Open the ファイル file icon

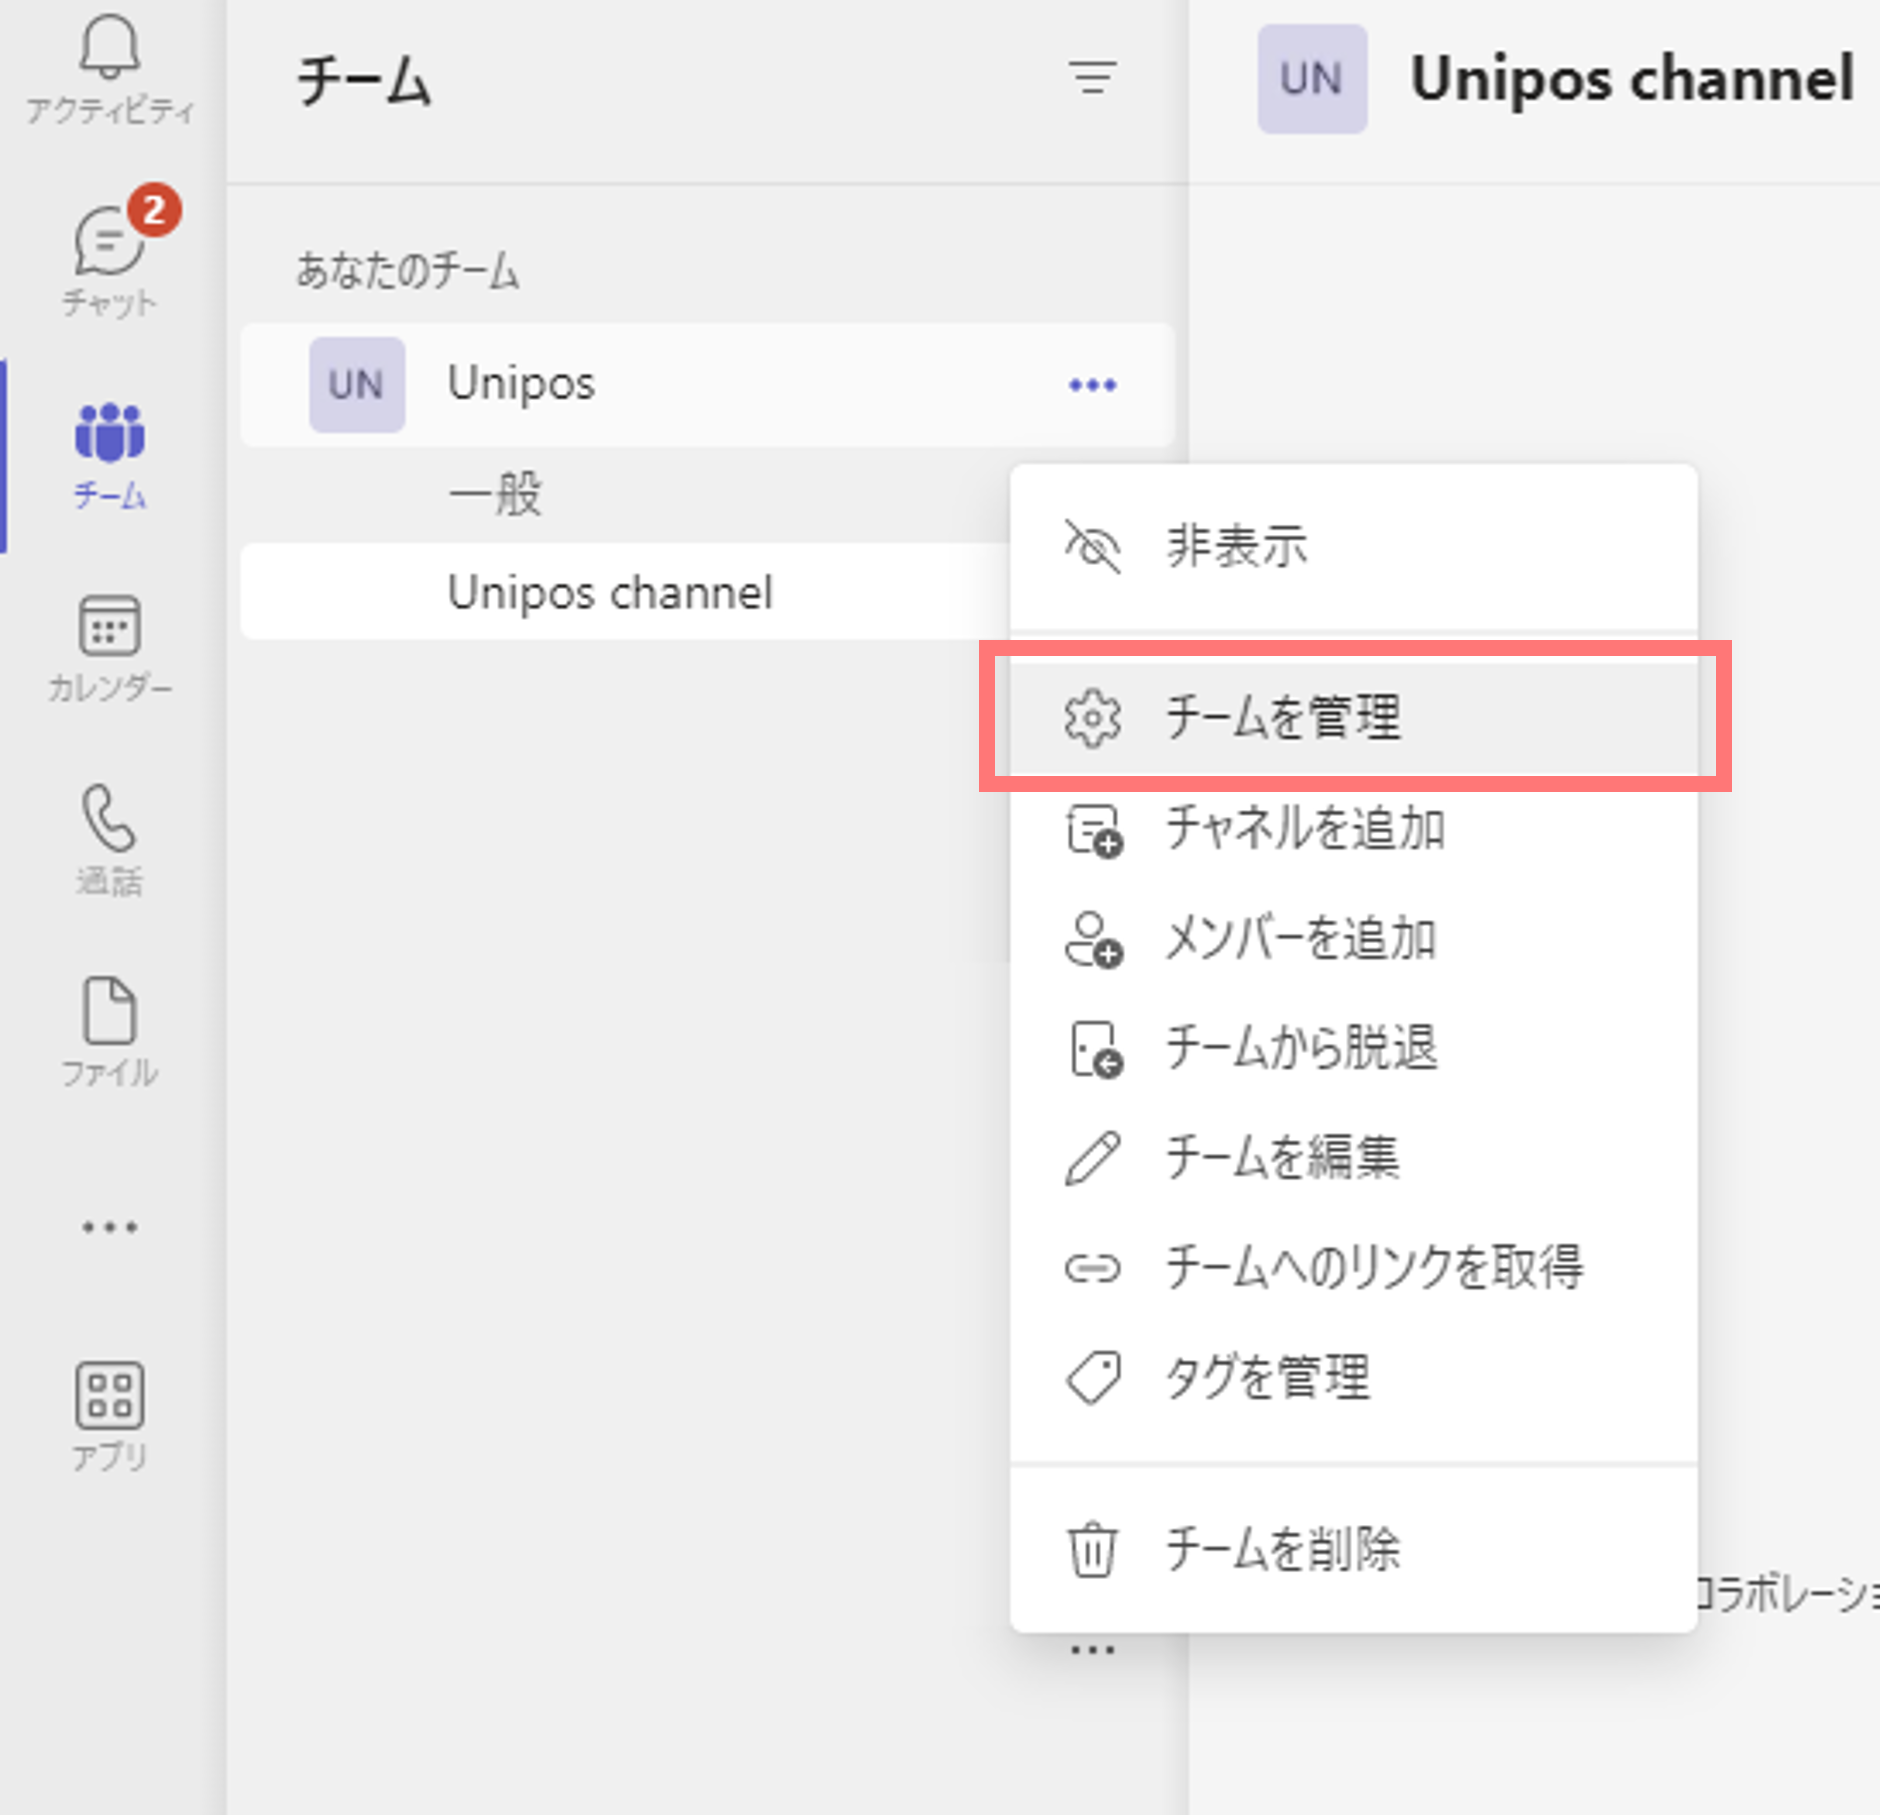[110, 1032]
